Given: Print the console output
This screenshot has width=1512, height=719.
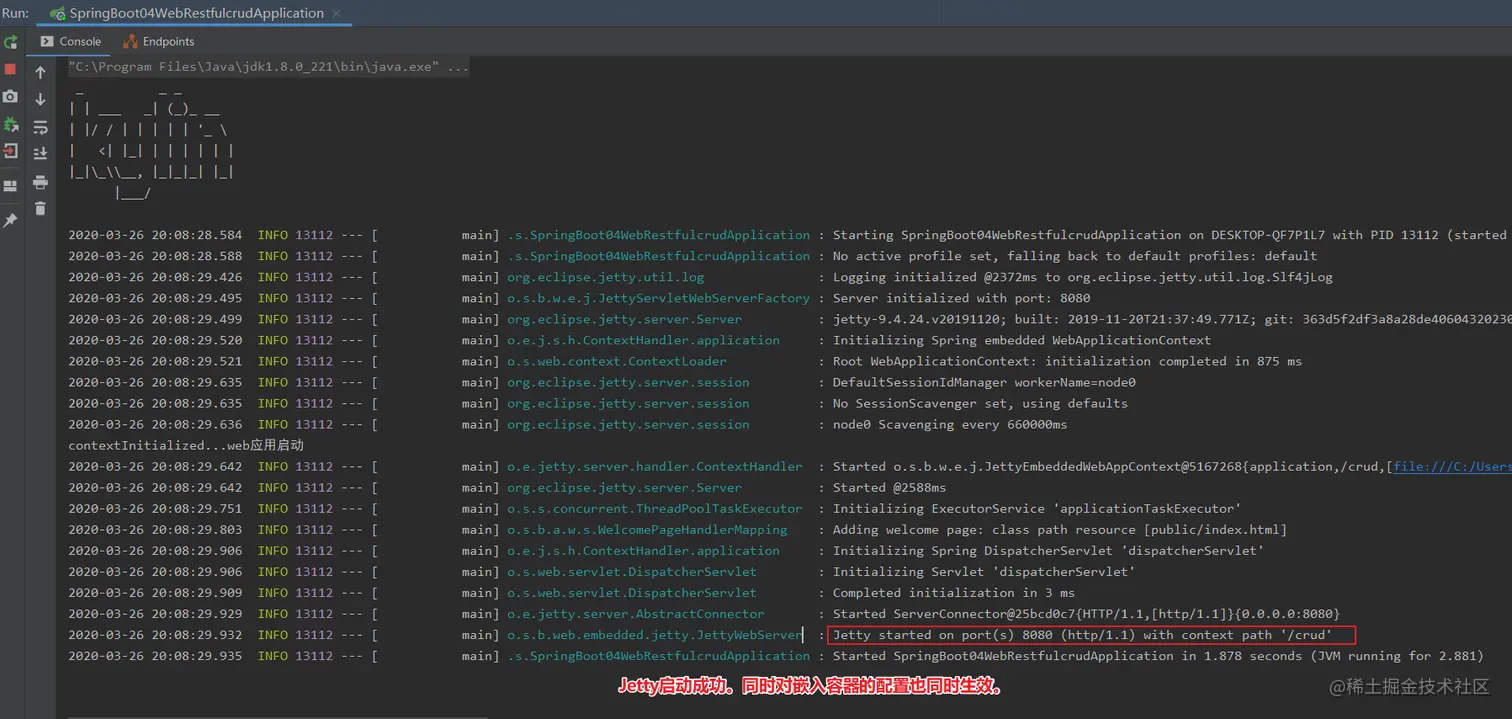Looking at the screenshot, I should [40, 182].
